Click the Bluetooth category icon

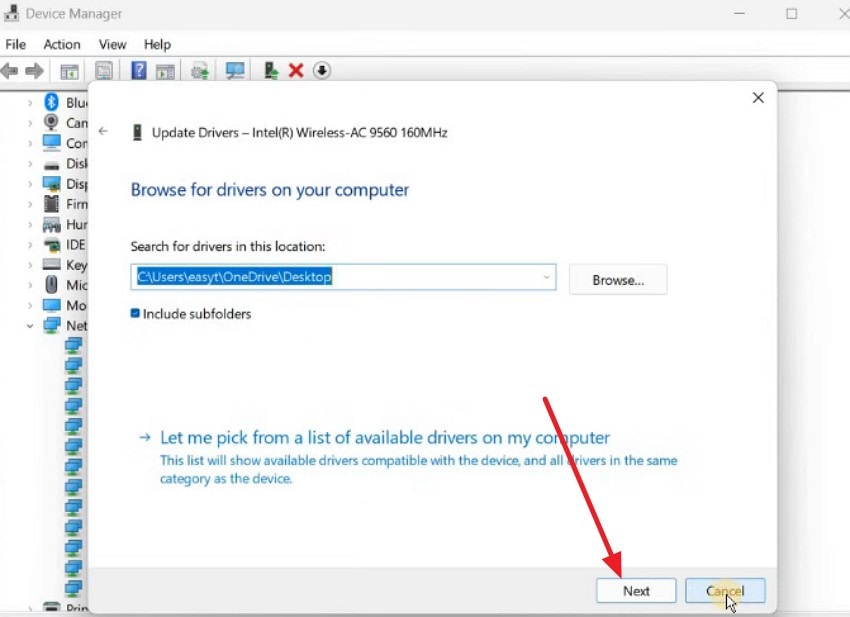point(51,102)
